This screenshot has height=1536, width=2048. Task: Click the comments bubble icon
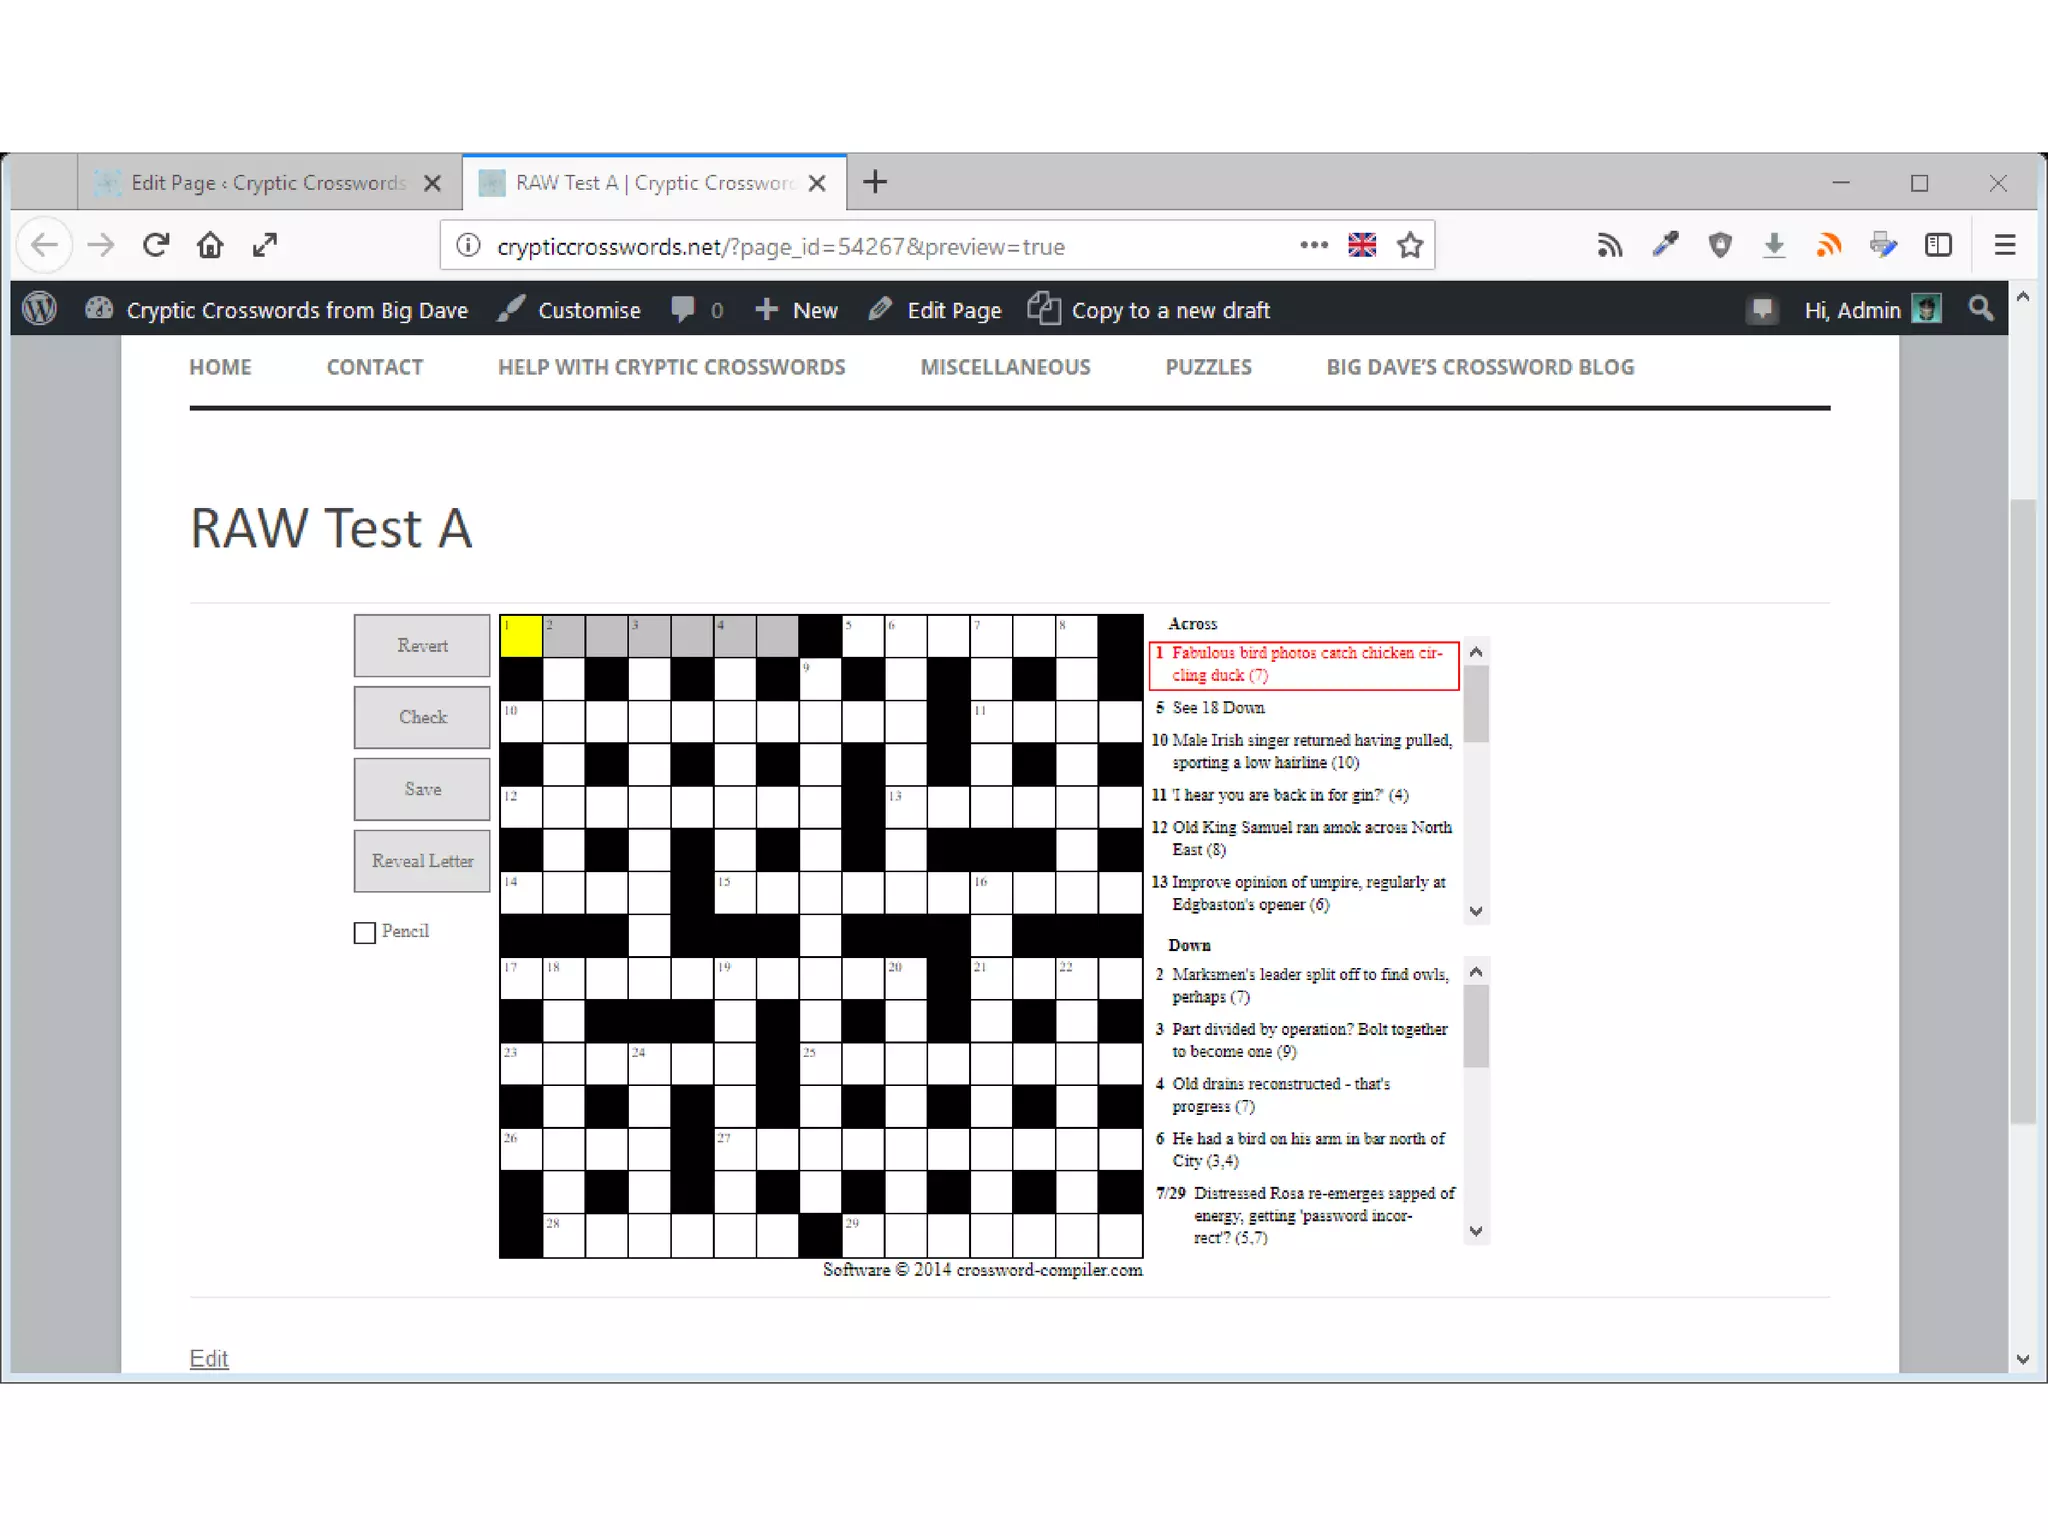tap(683, 309)
